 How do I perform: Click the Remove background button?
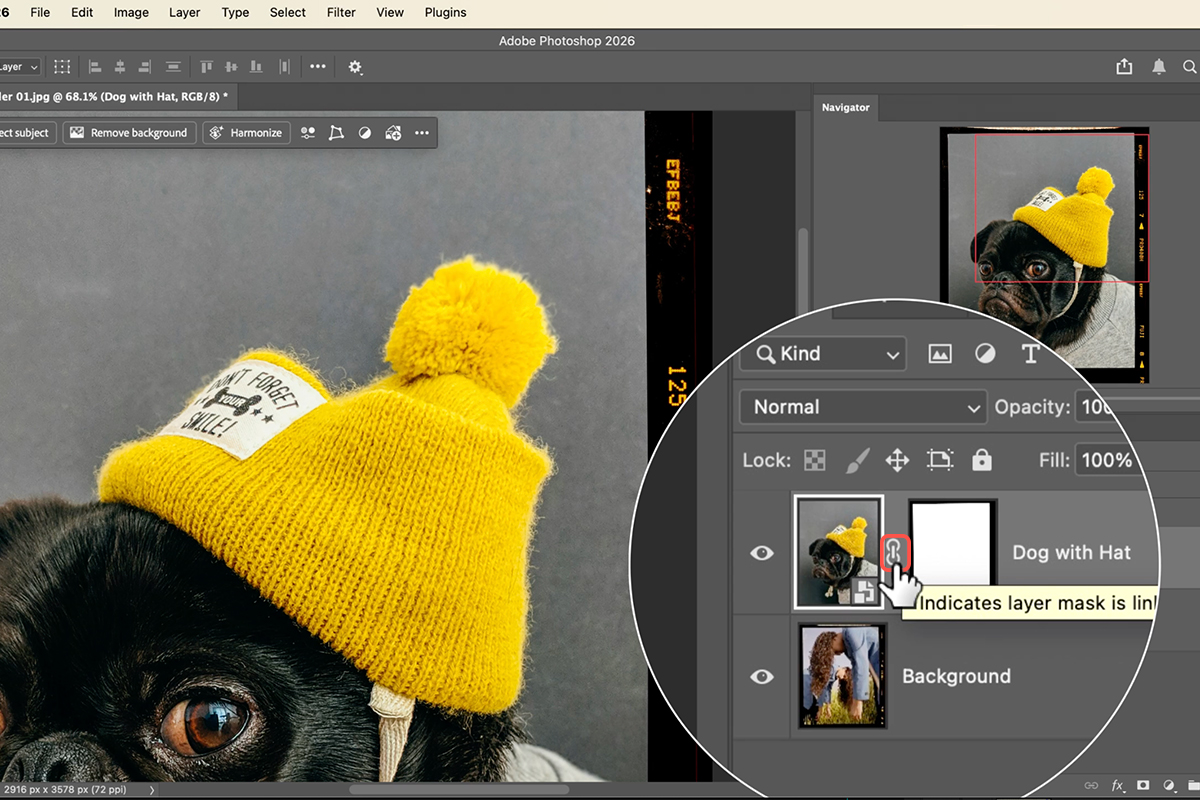129,133
